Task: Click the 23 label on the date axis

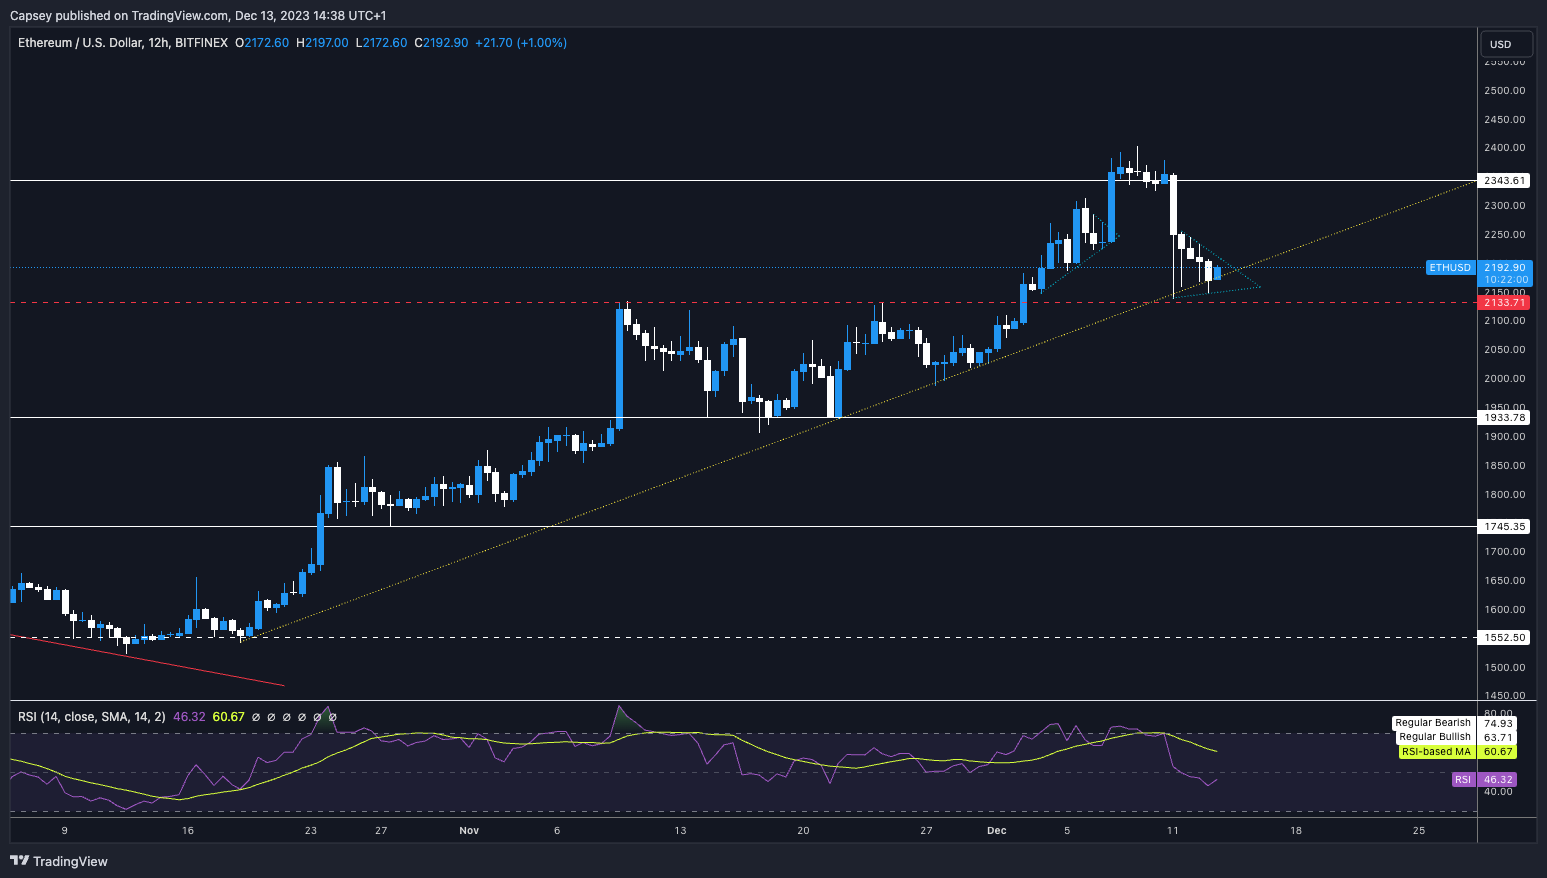Action: [x=311, y=831]
